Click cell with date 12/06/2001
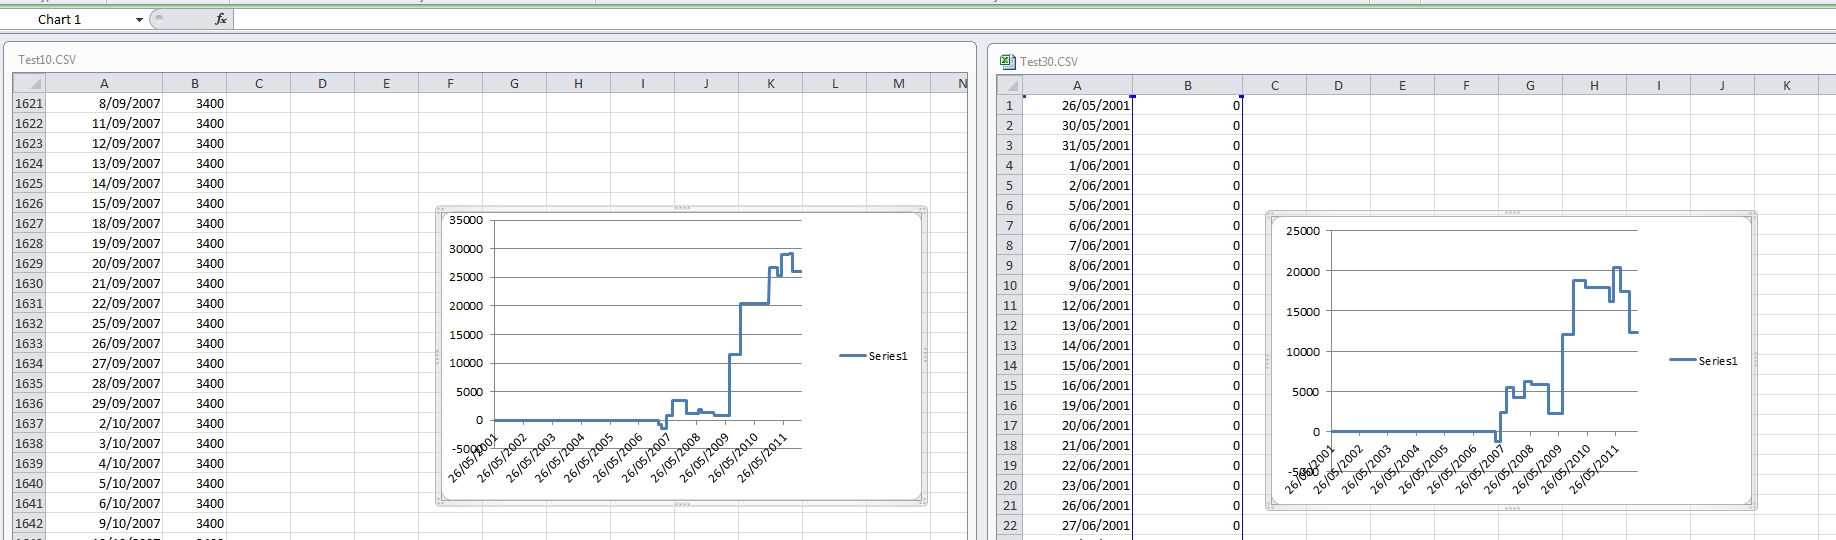Screen dimensions: 1836x540 (1077, 305)
